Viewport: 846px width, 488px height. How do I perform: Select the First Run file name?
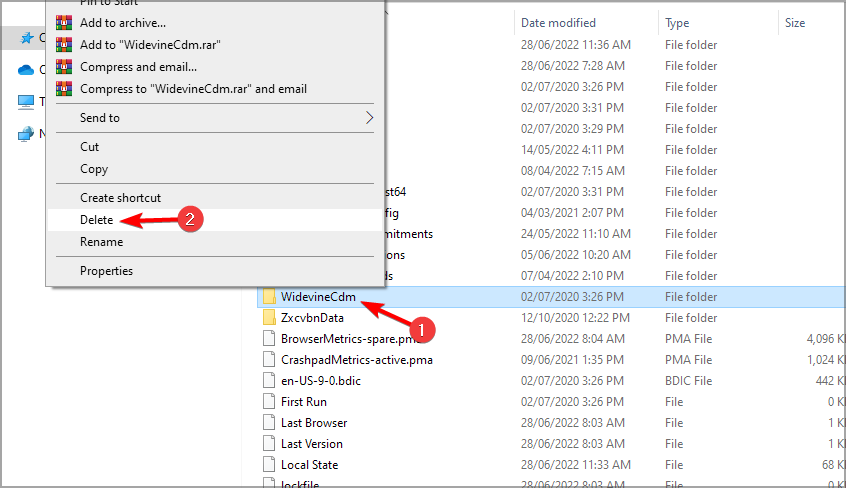pyautogui.click(x=304, y=402)
